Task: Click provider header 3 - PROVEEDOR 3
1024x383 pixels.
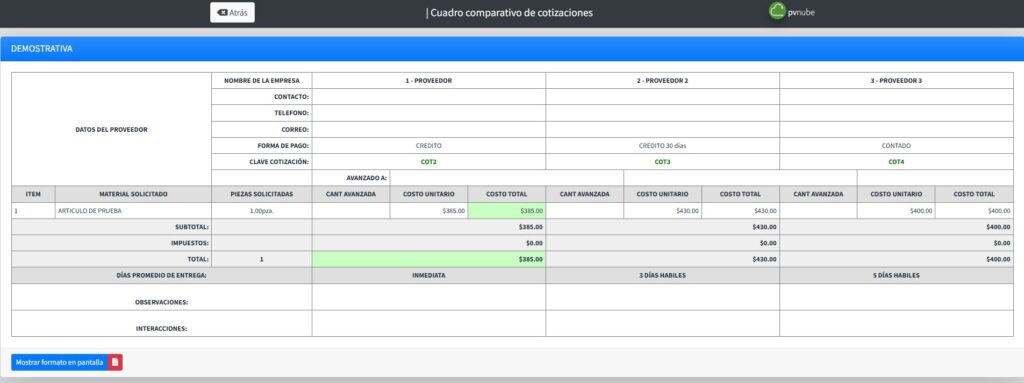Action: pos(896,80)
